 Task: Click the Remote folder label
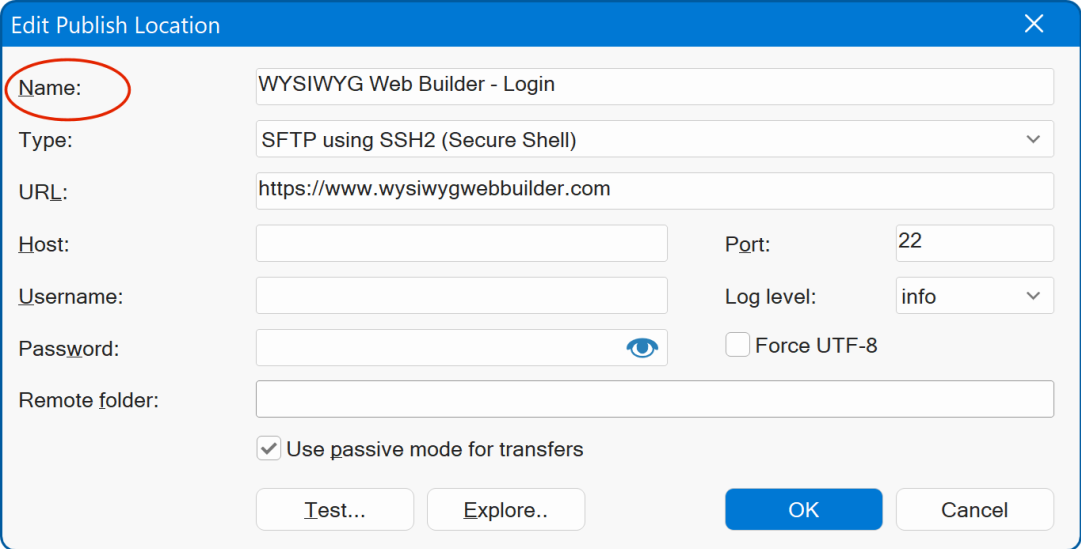click(89, 401)
